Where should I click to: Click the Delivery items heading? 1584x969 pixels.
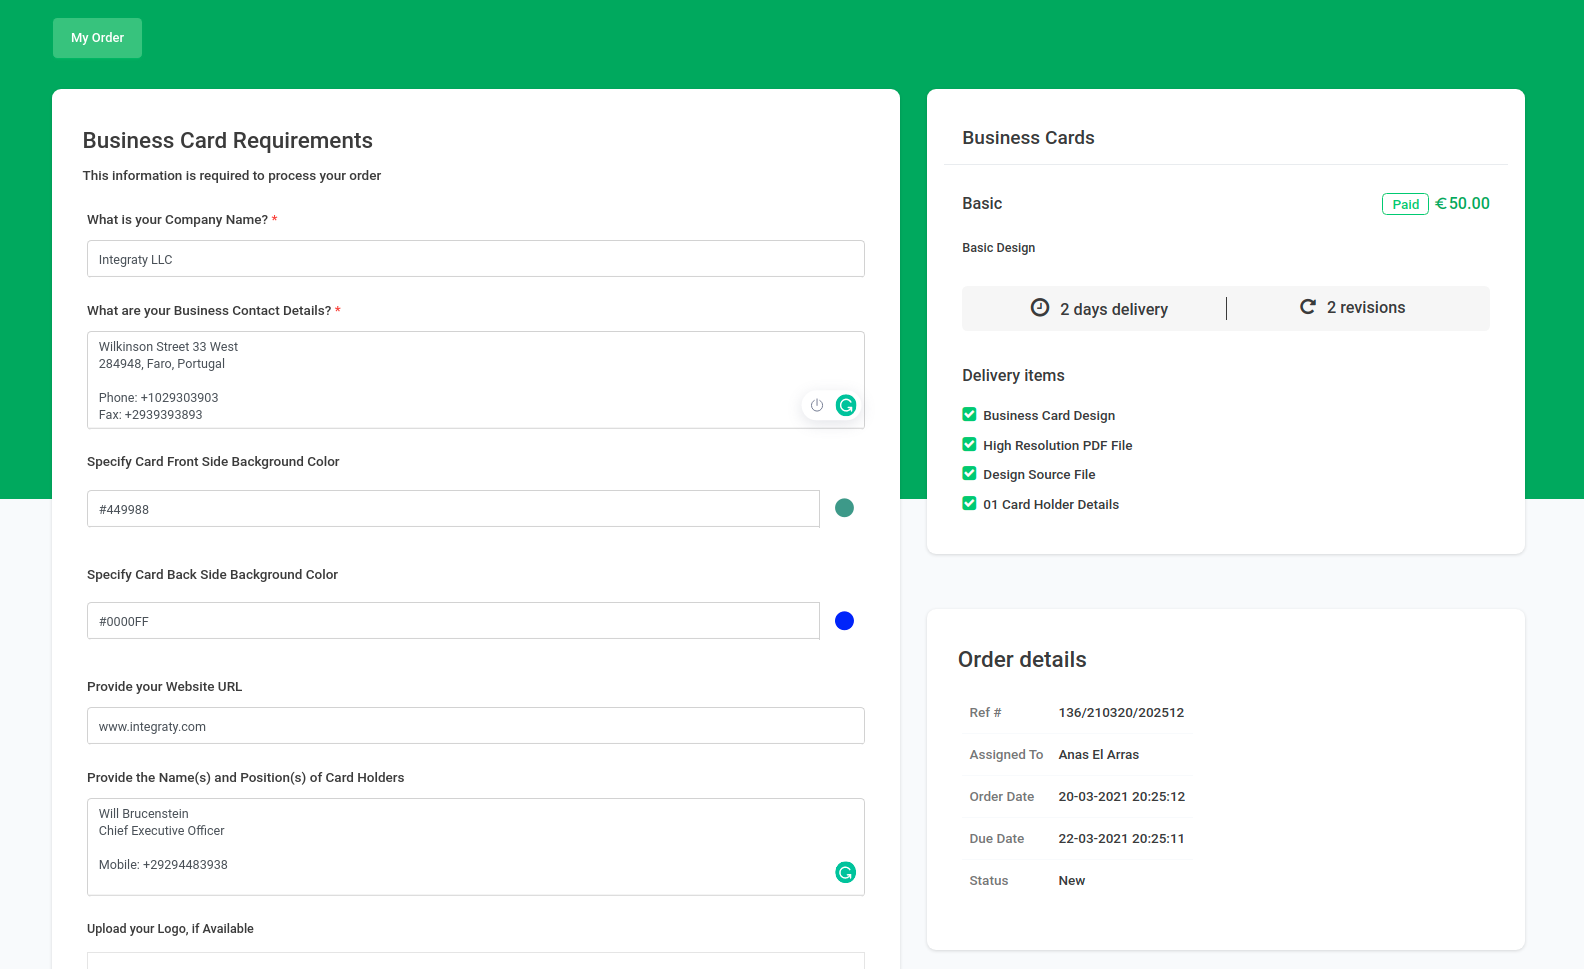point(1013,375)
